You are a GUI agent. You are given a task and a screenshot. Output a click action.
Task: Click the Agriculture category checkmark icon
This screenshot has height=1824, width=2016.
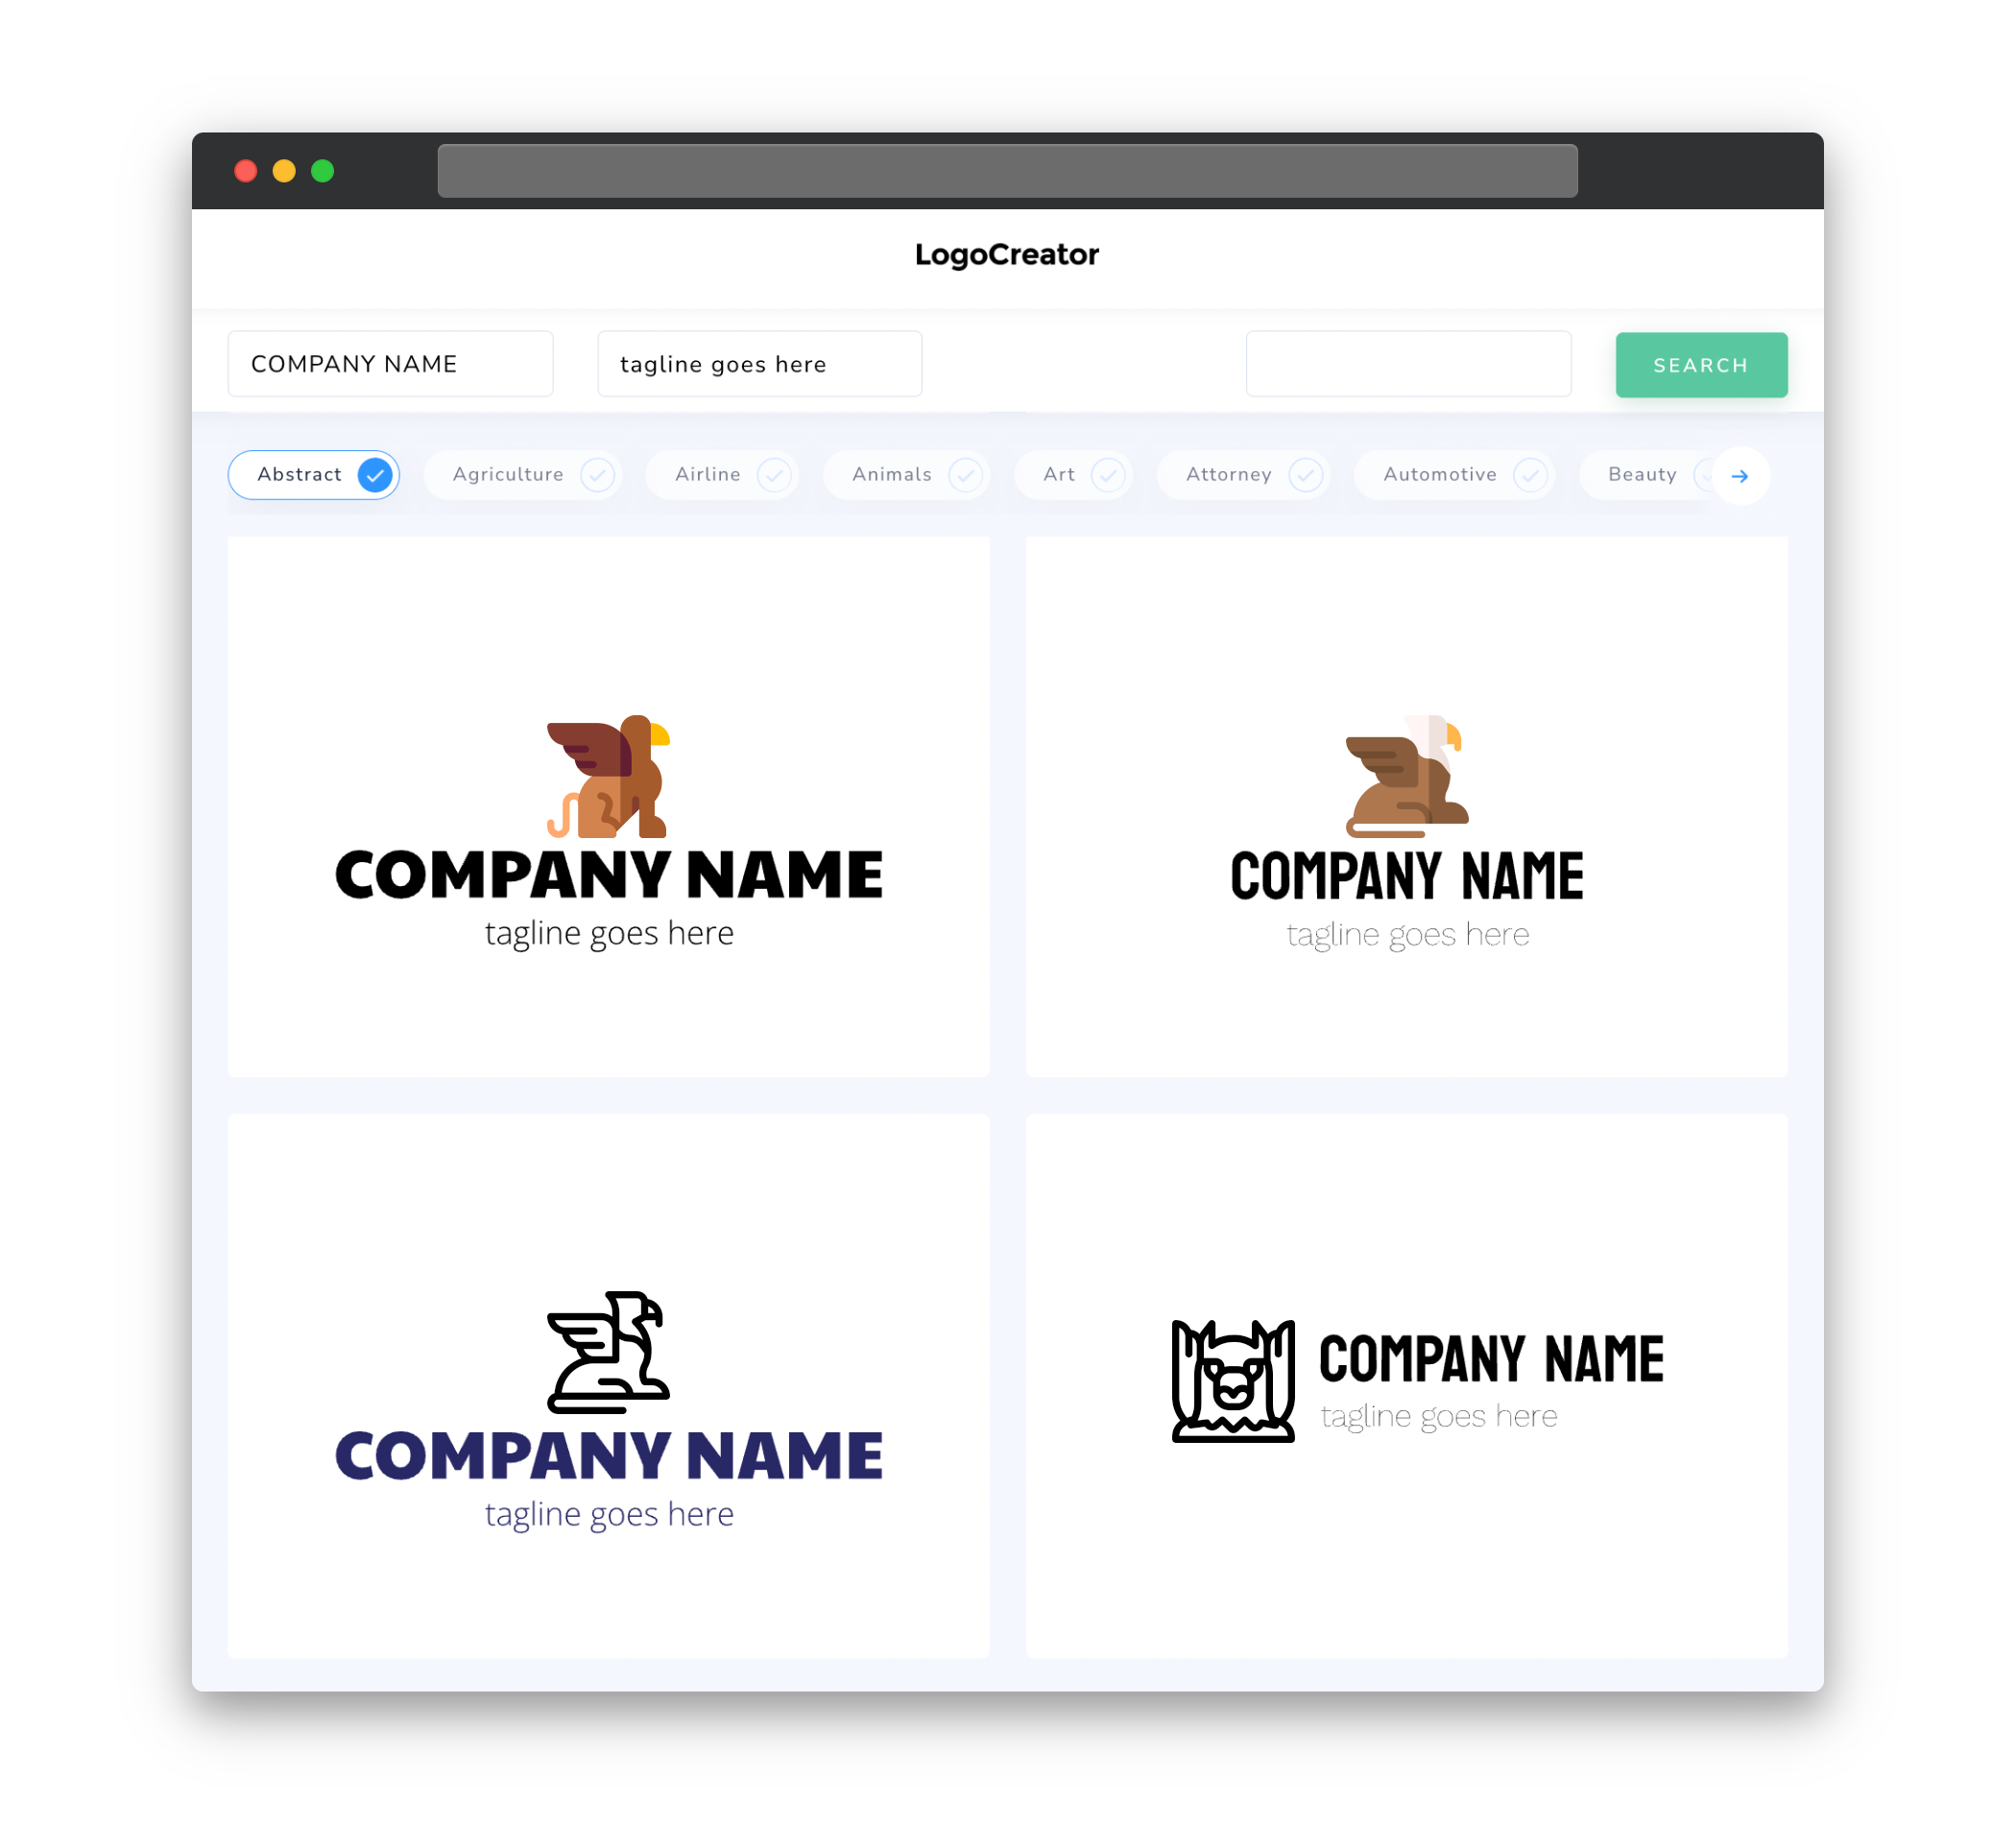pyautogui.click(x=597, y=476)
